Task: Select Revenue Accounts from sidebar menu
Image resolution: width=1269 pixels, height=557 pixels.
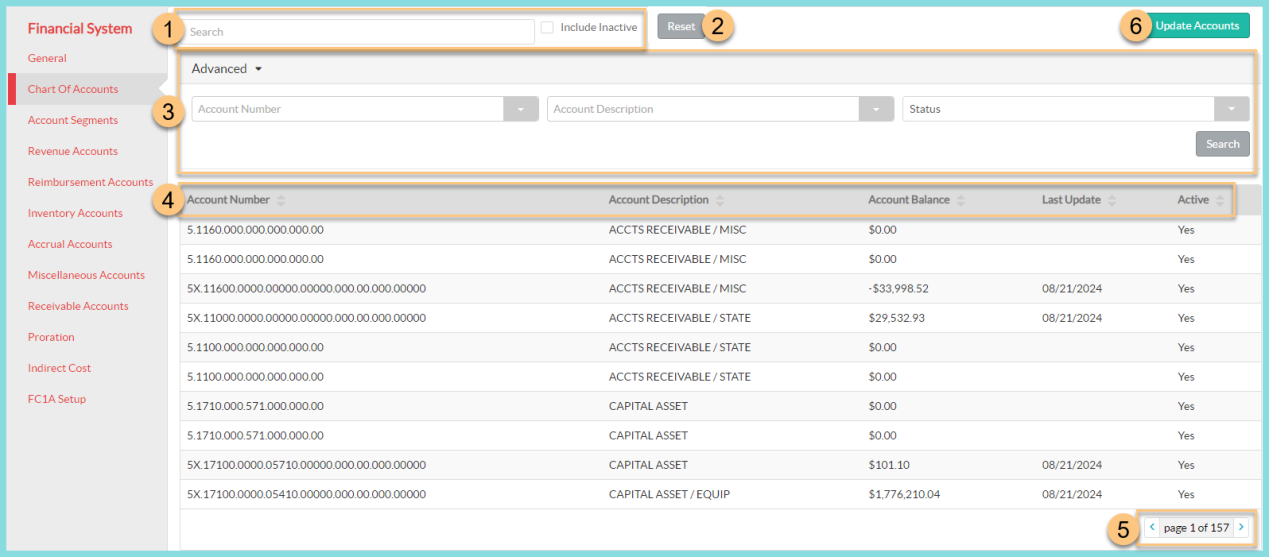Action: click(x=73, y=151)
